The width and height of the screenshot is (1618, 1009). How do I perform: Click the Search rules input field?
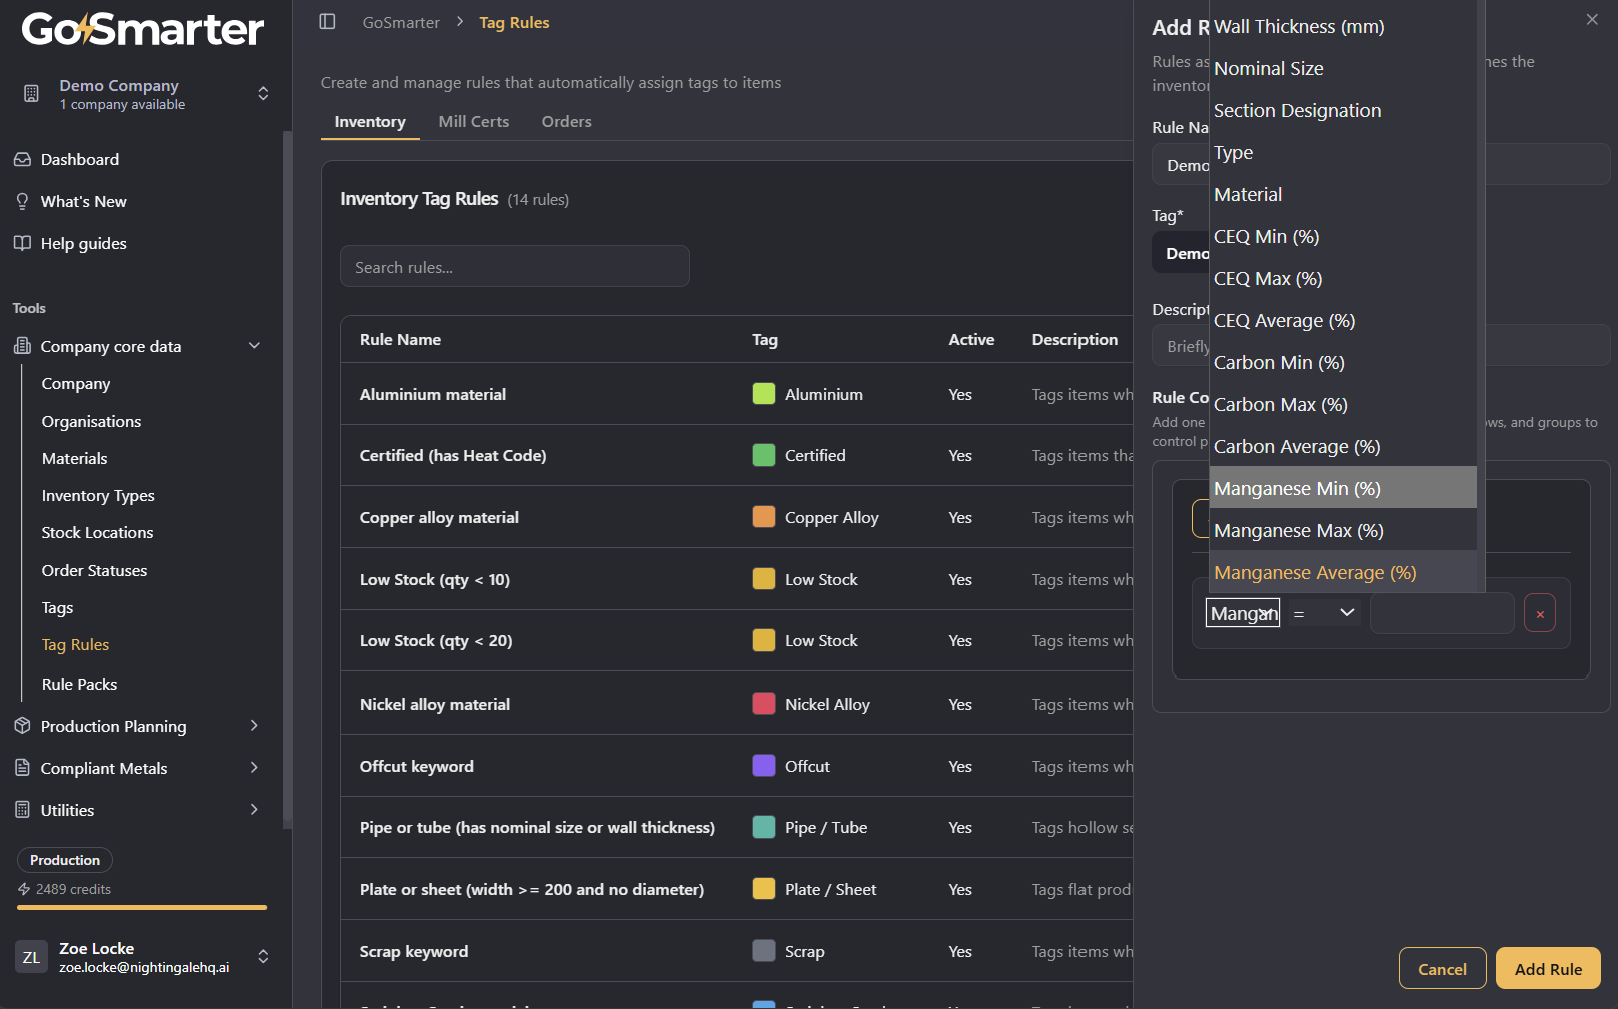(515, 266)
